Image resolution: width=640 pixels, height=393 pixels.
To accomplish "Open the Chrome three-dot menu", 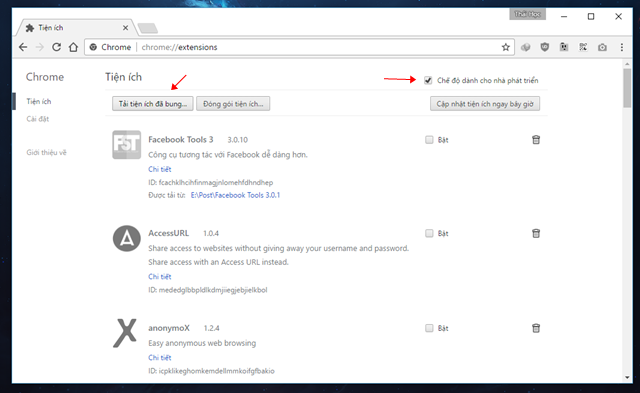I will (622, 47).
